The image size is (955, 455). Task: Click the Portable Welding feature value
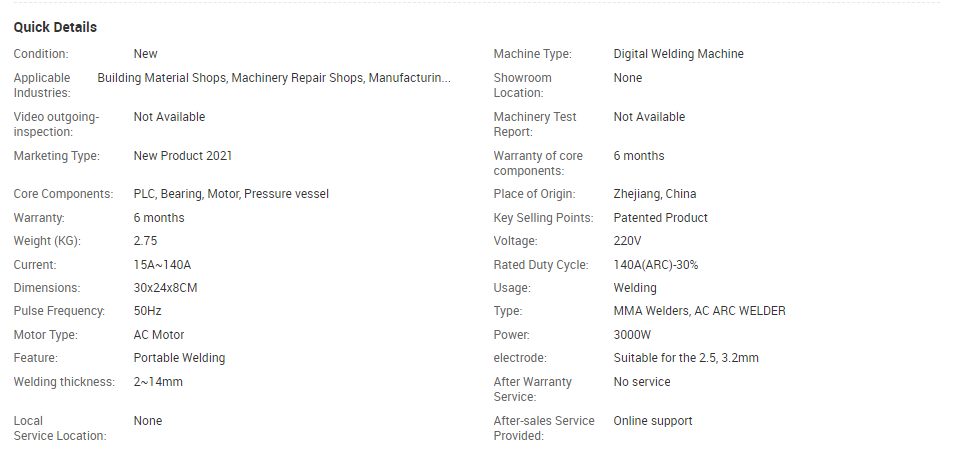coord(179,358)
